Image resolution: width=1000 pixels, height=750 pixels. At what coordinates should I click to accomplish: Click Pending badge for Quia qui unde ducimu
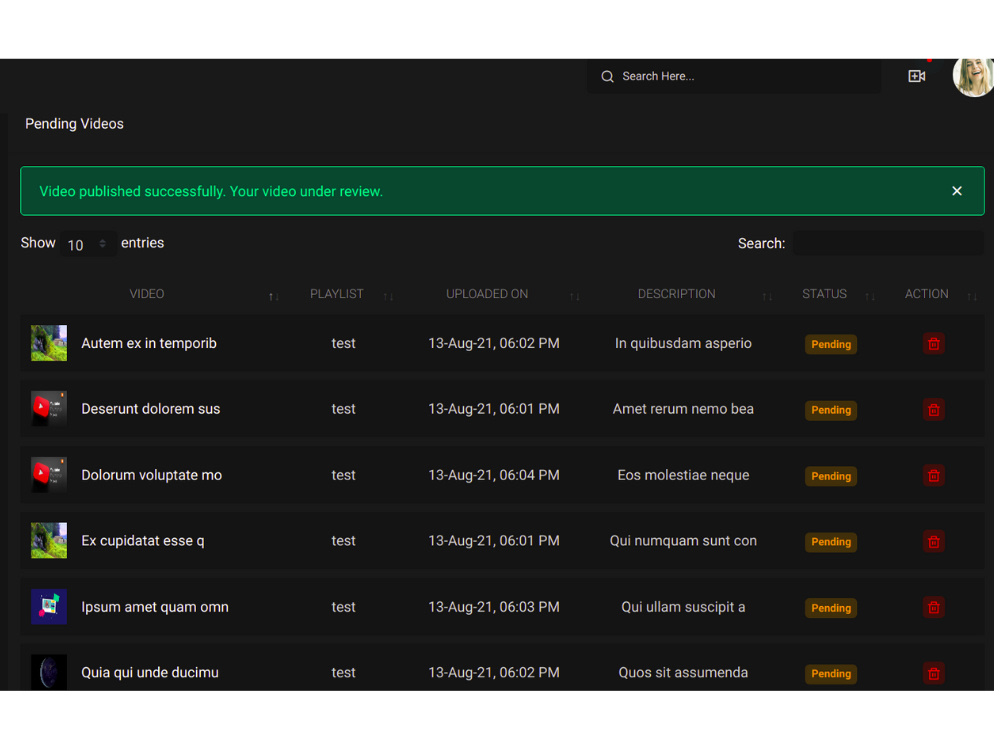coord(831,674)
